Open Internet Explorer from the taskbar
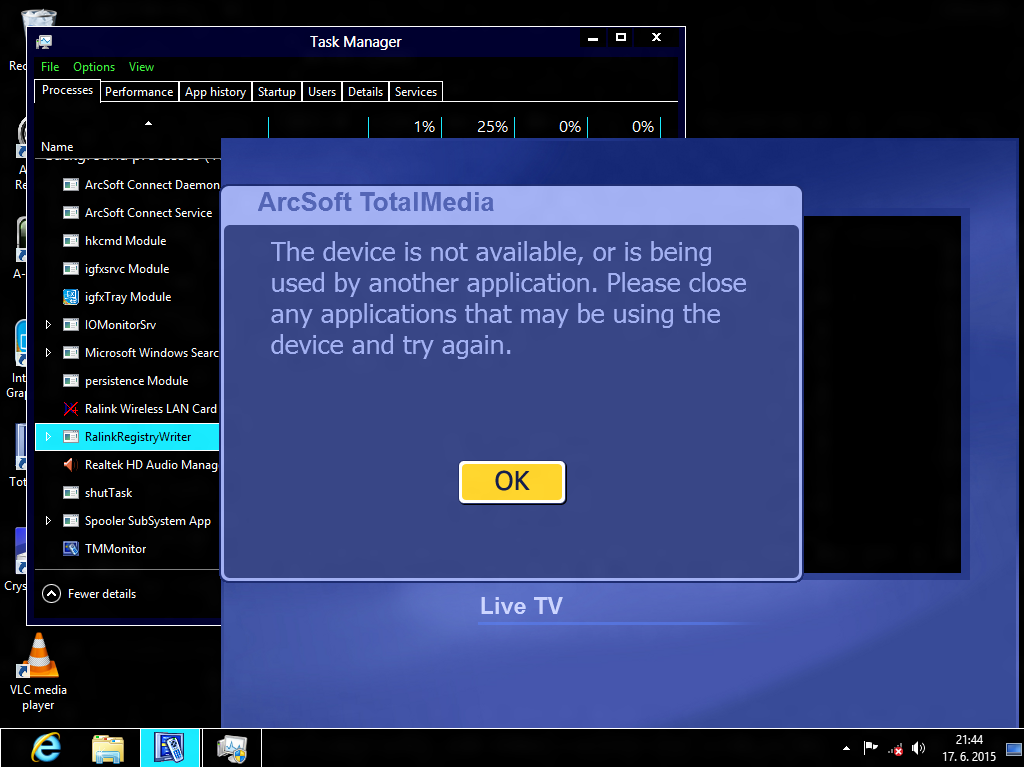Screen dimensions: 1024x768 (46, 748)
